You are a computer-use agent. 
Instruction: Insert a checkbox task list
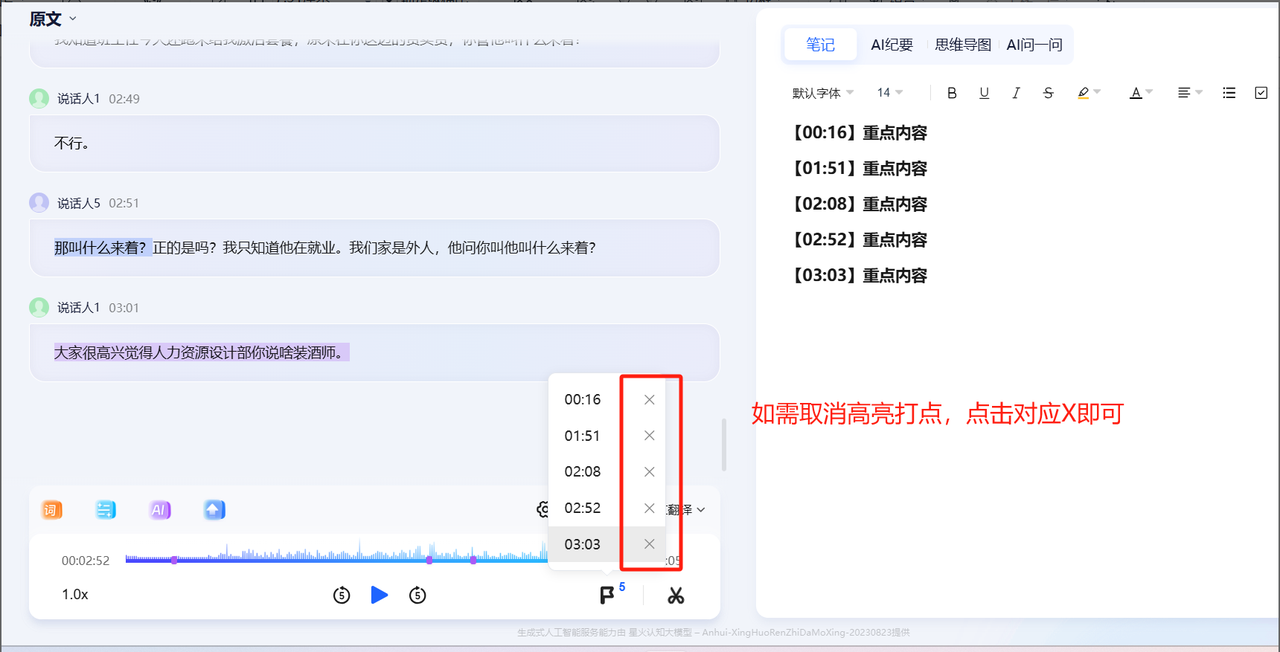(x=1259, y=93)
